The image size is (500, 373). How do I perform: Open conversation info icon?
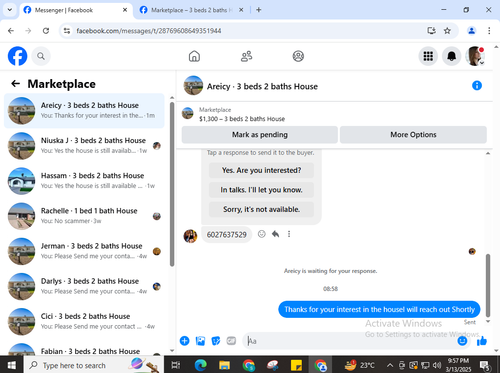click(477, 86)
